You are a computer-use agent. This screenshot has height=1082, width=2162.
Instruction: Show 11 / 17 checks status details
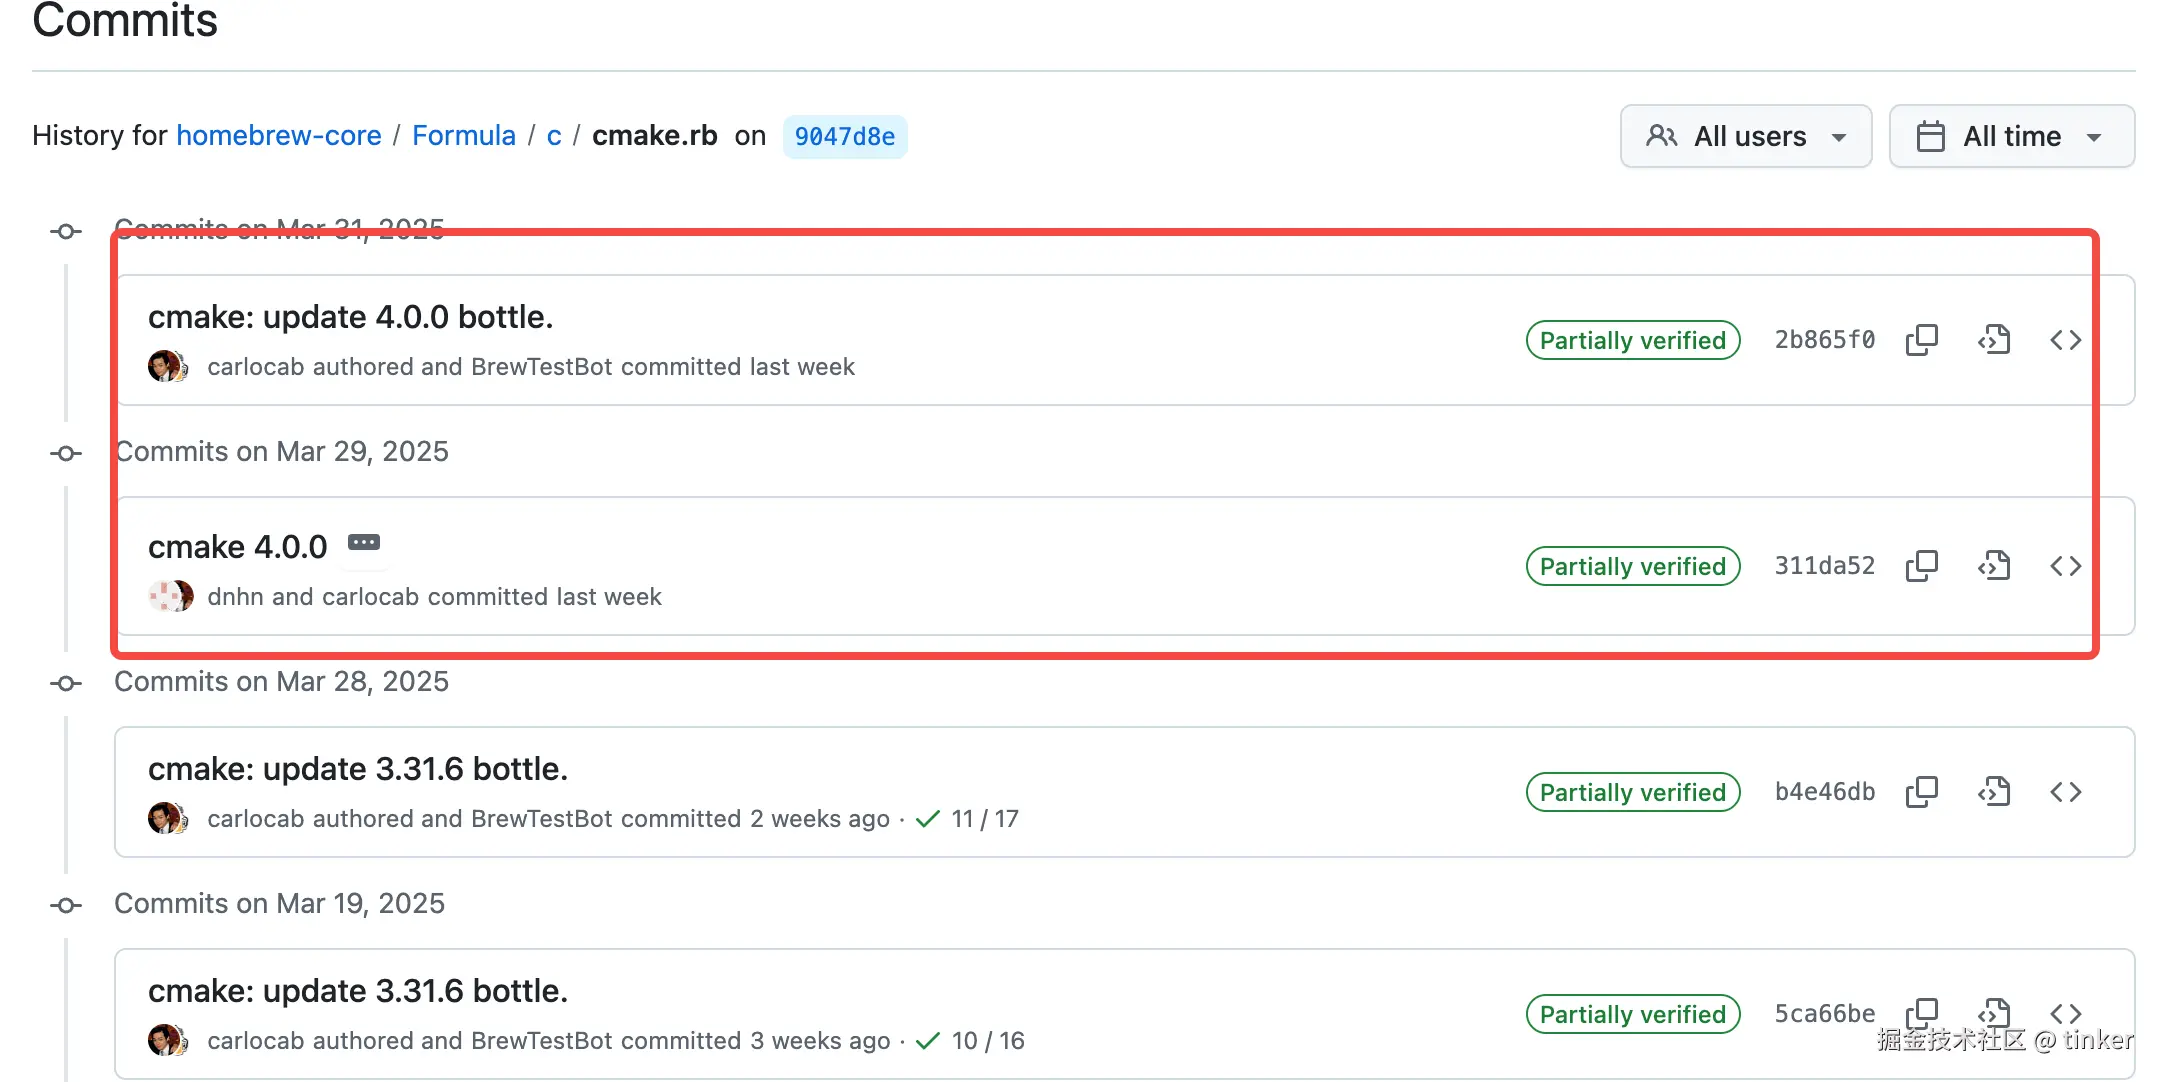coord(967,819)
